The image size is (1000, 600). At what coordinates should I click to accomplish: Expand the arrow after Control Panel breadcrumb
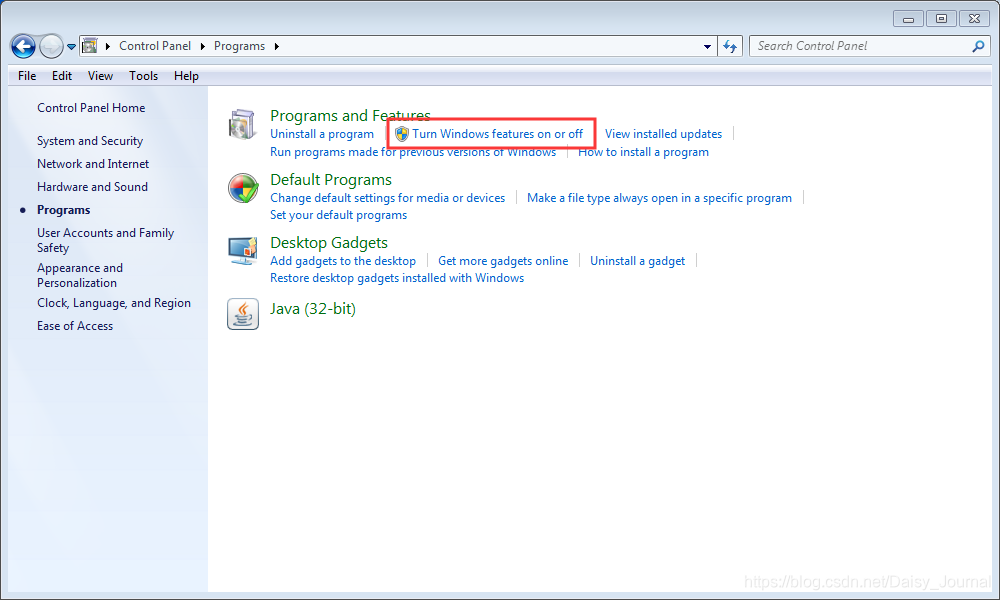(x=203, y=46)
